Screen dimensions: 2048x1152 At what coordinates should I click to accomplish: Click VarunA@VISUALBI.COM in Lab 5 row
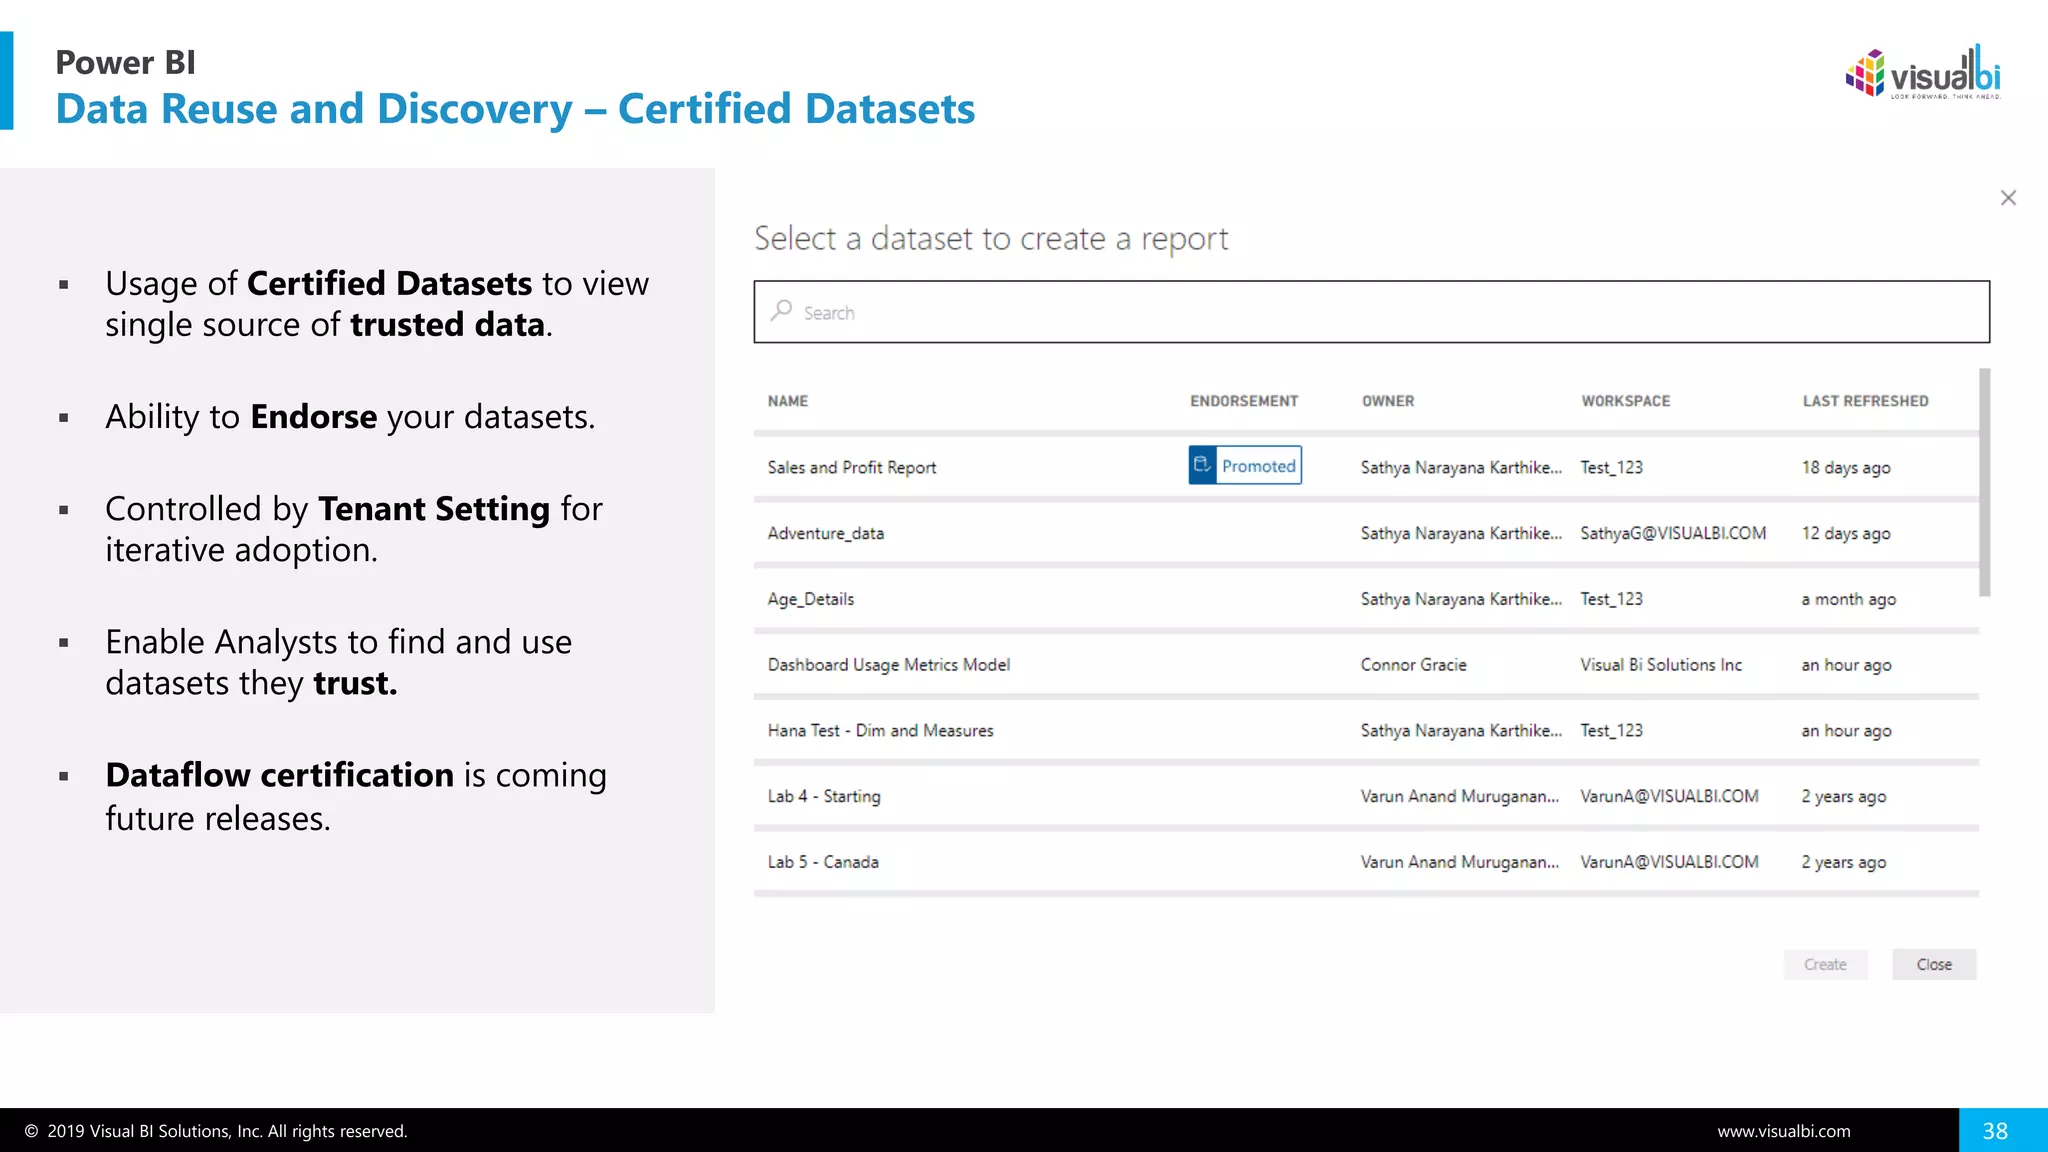pos(1669,862)
